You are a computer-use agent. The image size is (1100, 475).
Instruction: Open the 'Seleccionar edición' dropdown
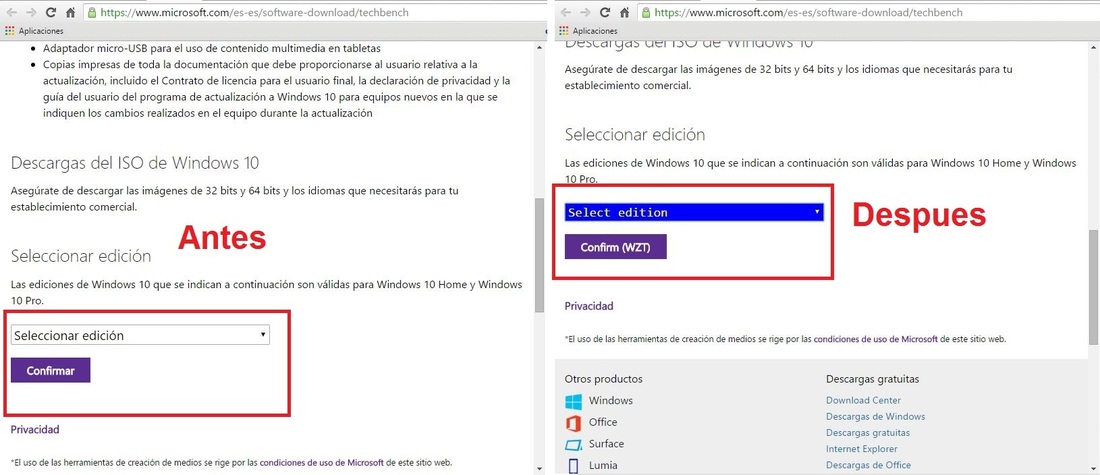tap(140, 335)
